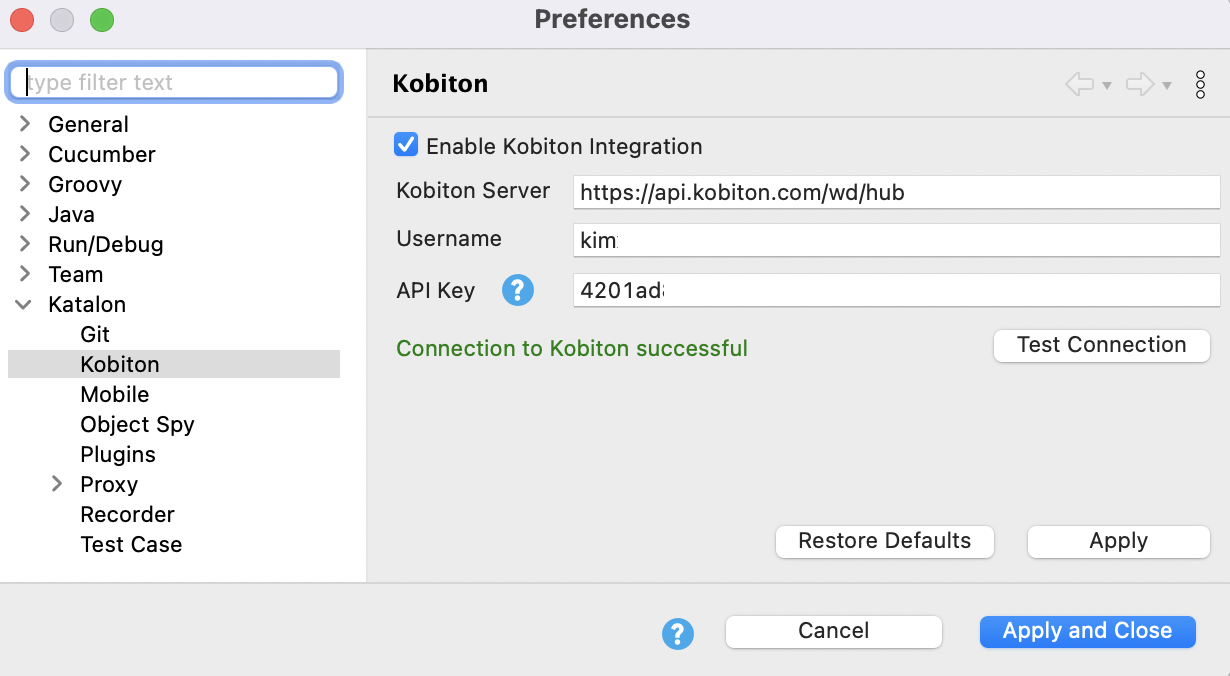Select the Object Spy preferences entry
Image resolution: width=1230 pixels, height=676 pixels.
137,424
